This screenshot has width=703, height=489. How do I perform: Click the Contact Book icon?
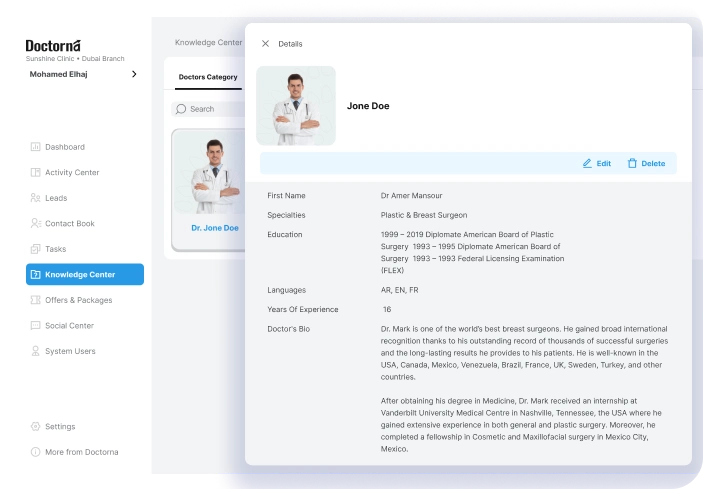36,223
